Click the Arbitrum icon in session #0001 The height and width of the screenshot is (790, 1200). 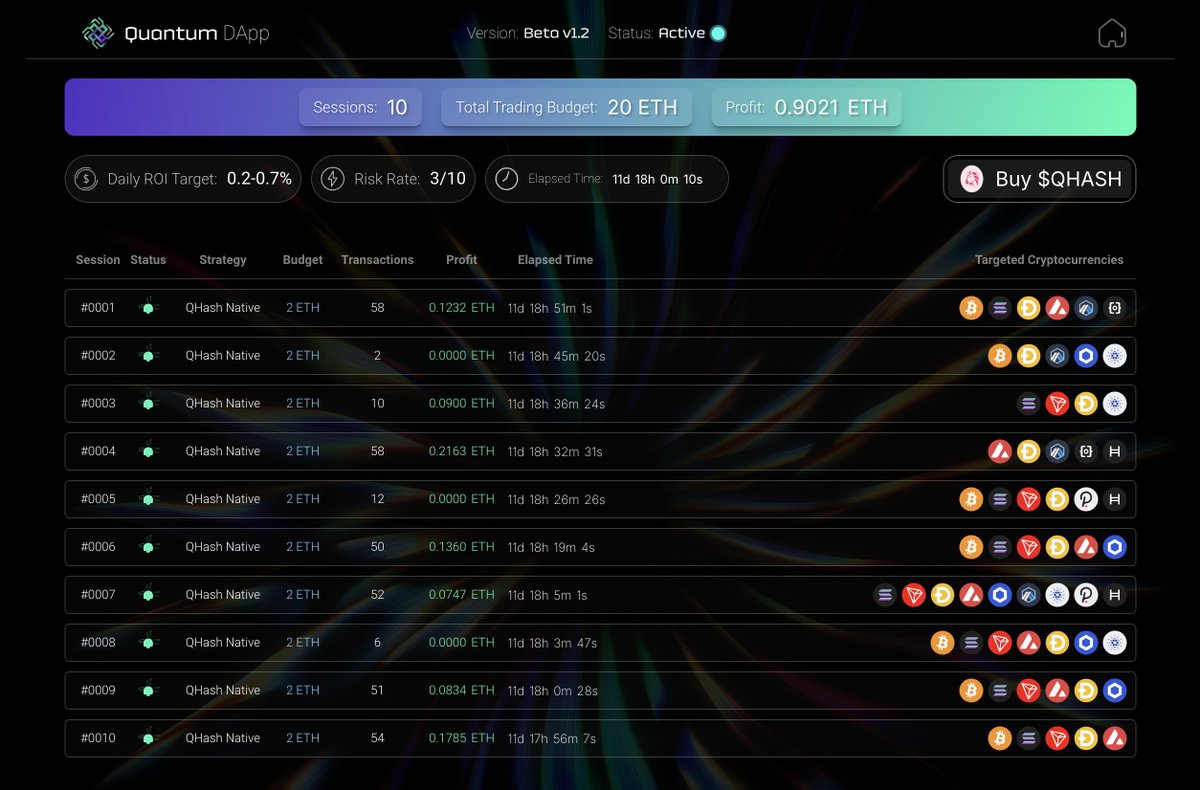(x=1086, y=308)
